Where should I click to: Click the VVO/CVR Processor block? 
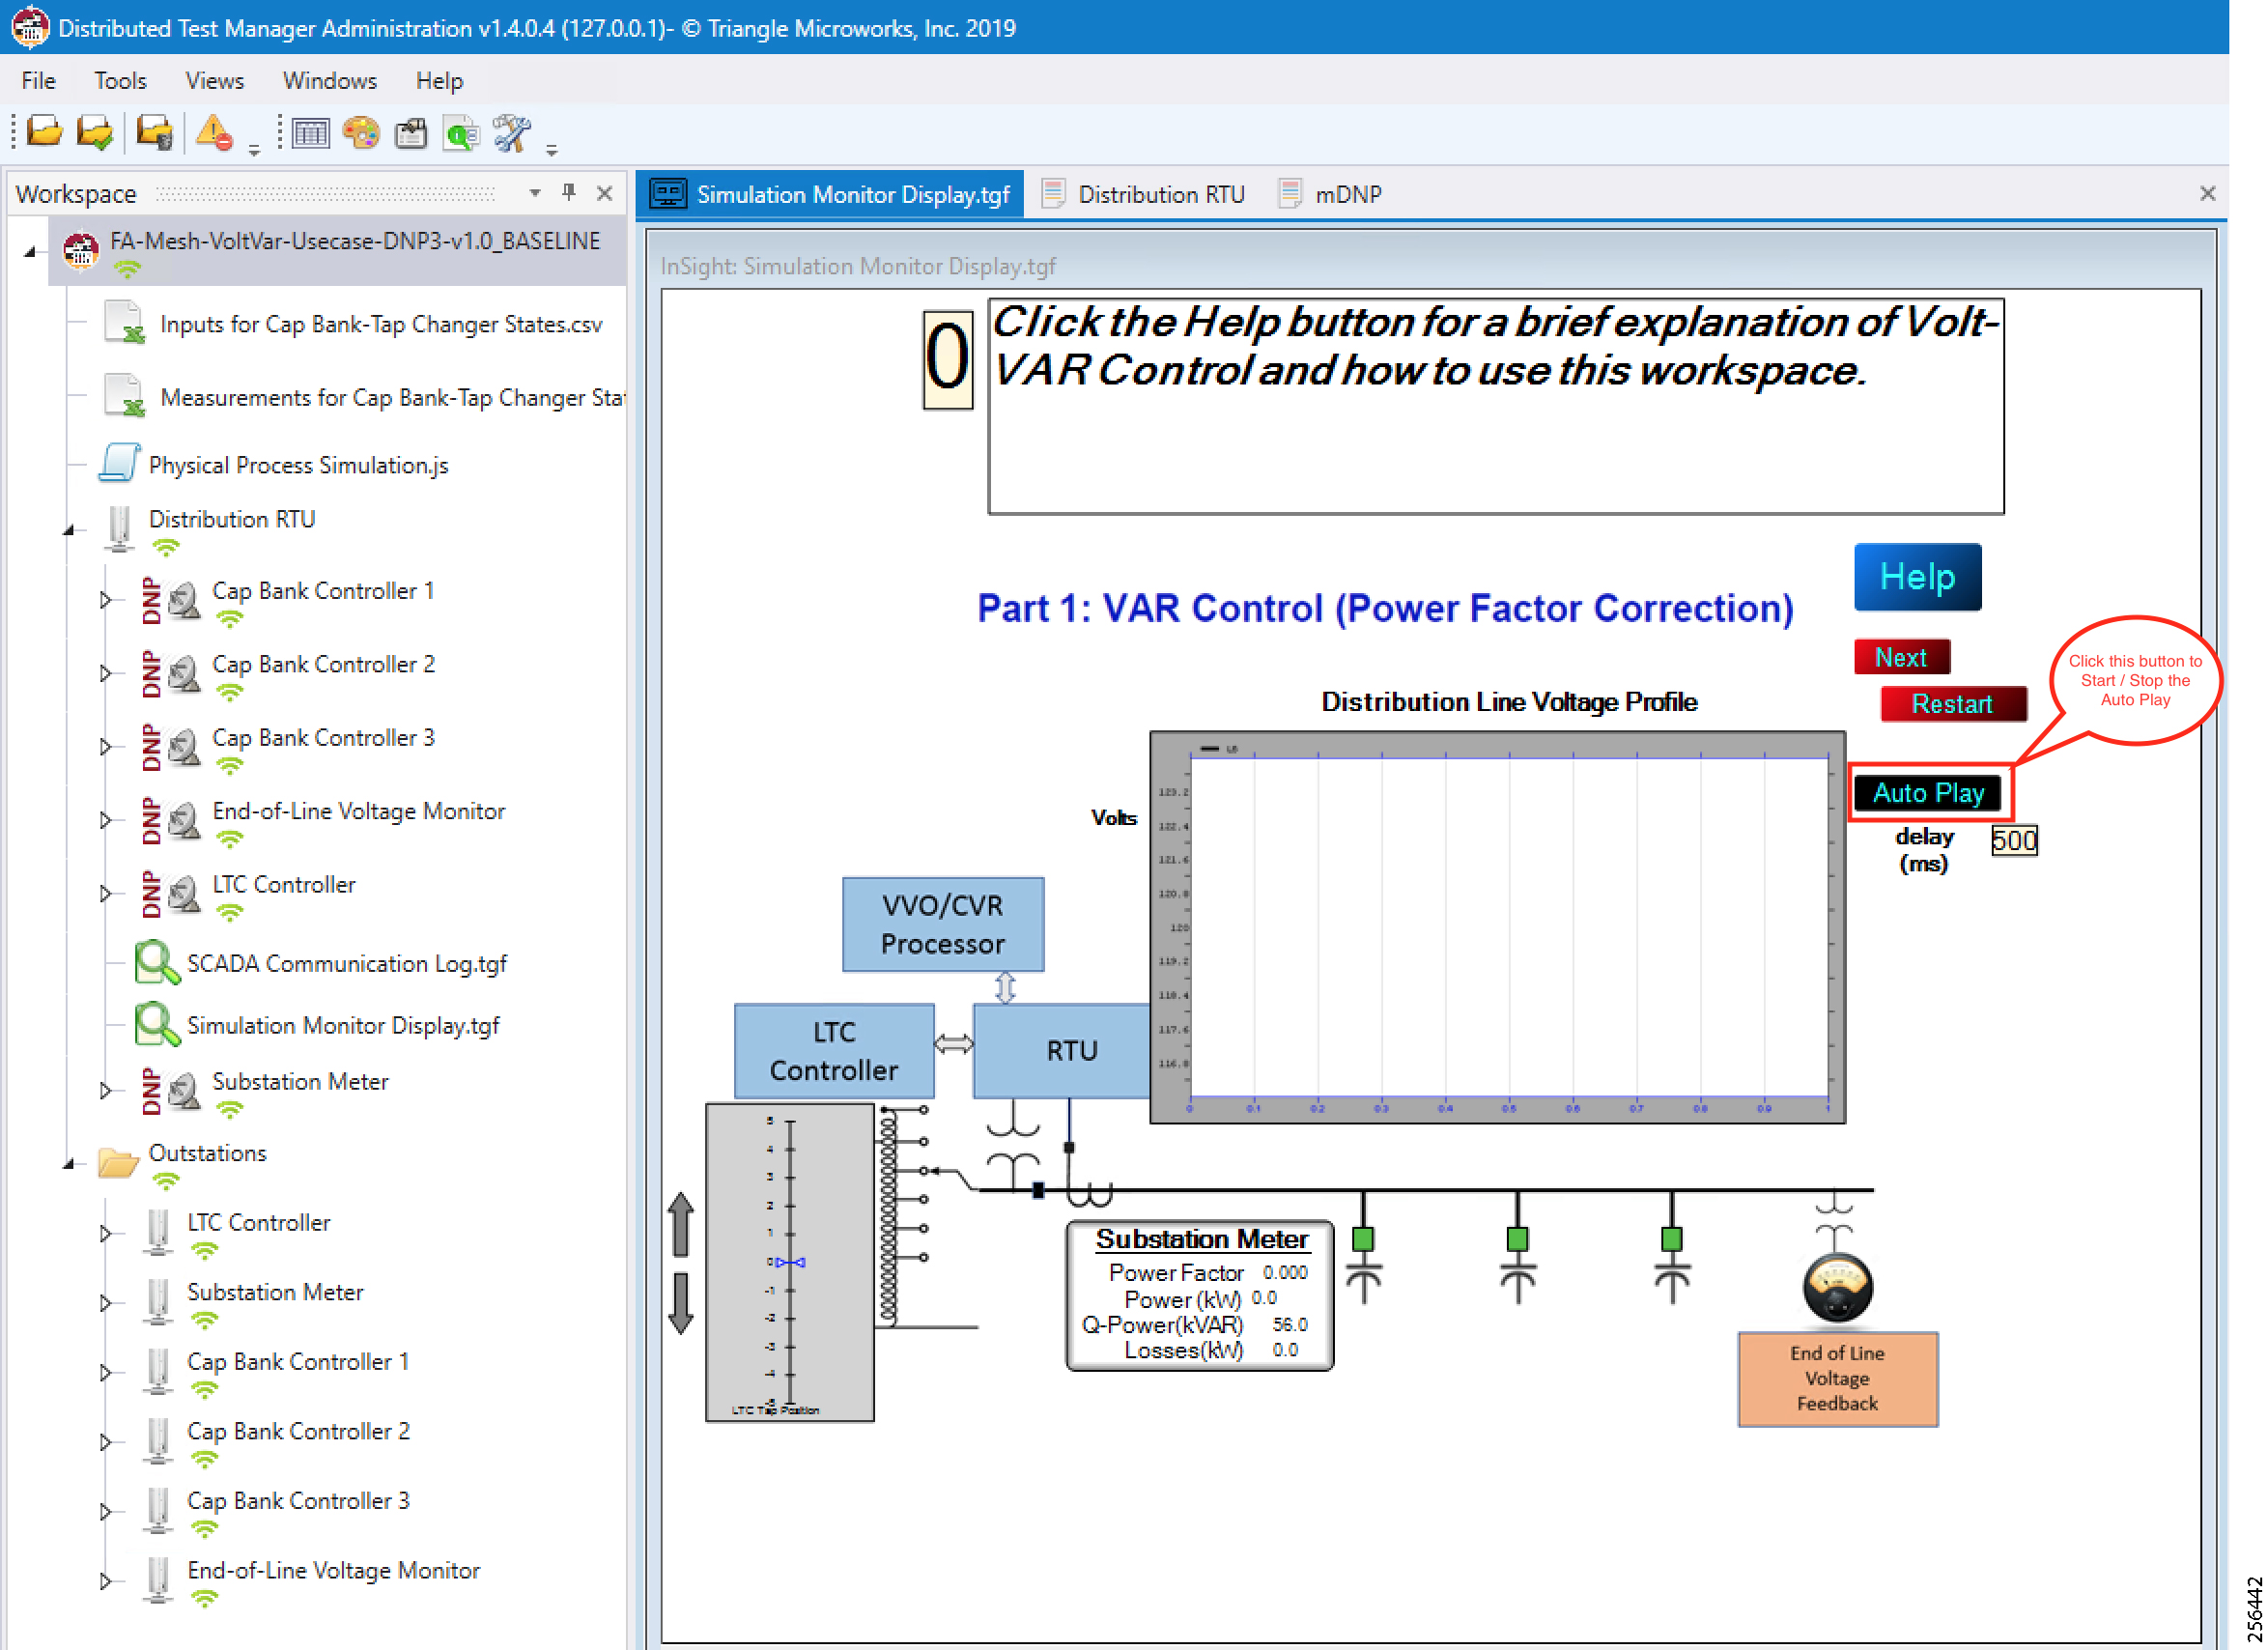pos(942,924)
